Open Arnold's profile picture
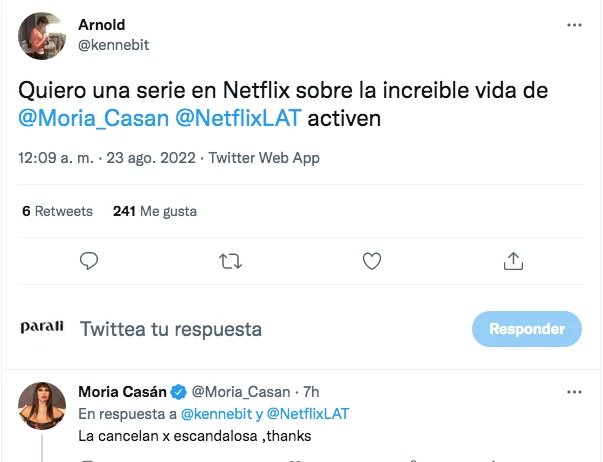Screen dimensions: 603x462 [40, 35]
